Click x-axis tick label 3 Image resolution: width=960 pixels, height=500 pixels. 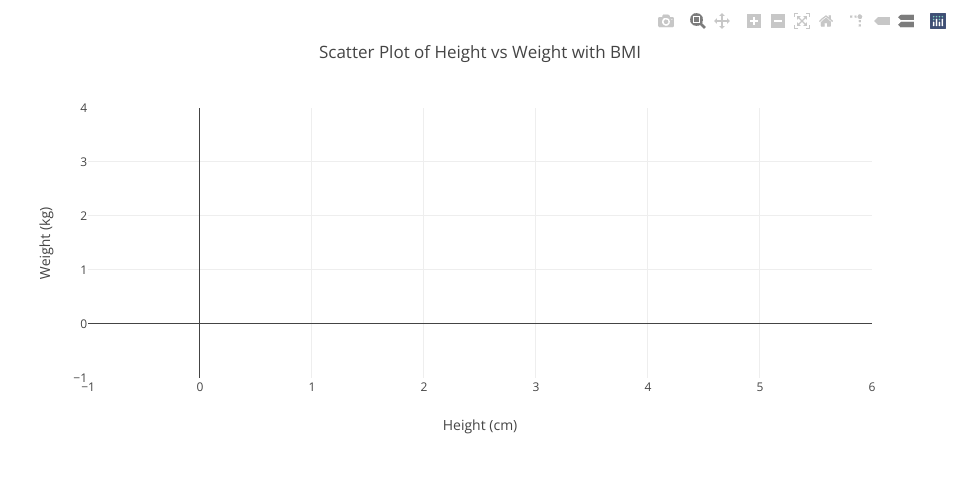pyautogui.click(x=536, y=387)
